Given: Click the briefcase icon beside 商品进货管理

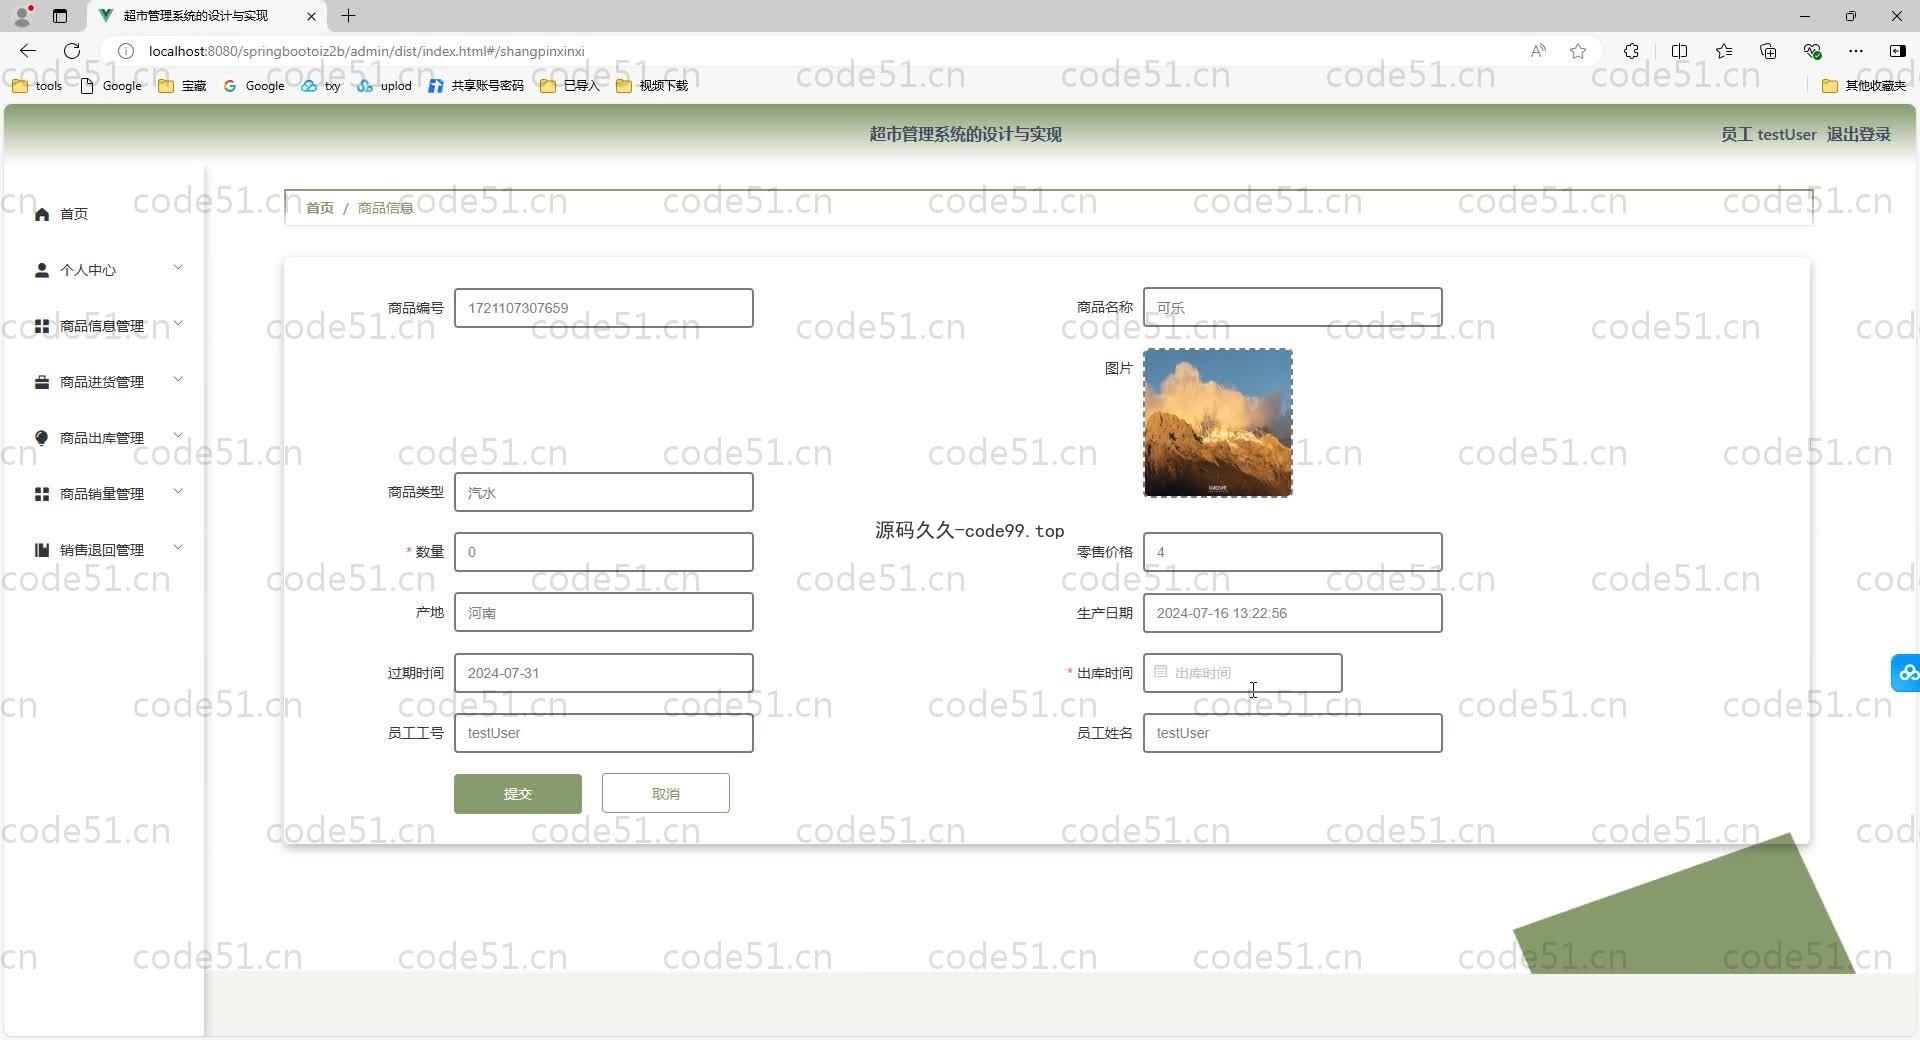Looking at the screenshot, I should coord(42,382).
